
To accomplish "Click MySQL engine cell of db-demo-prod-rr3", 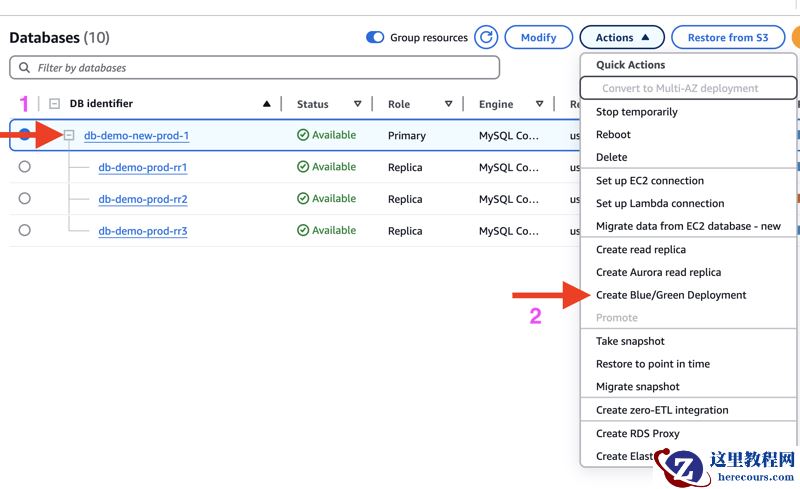I will tap(508, 231).
